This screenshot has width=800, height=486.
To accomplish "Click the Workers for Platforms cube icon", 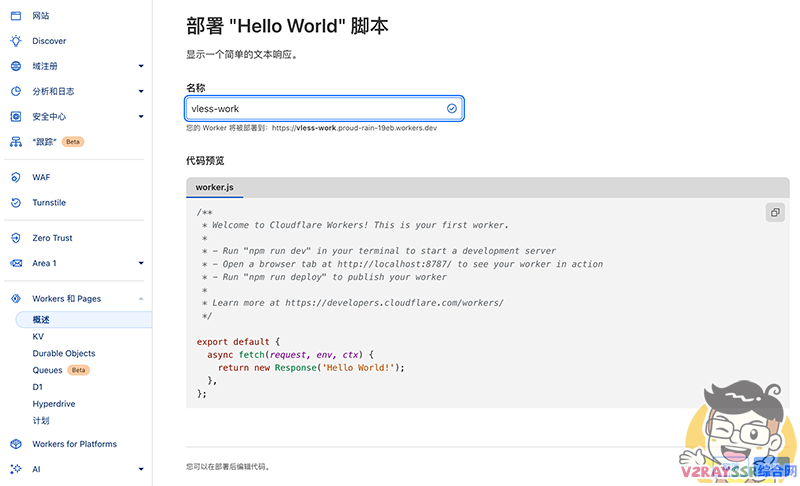I will click(15, 444).
